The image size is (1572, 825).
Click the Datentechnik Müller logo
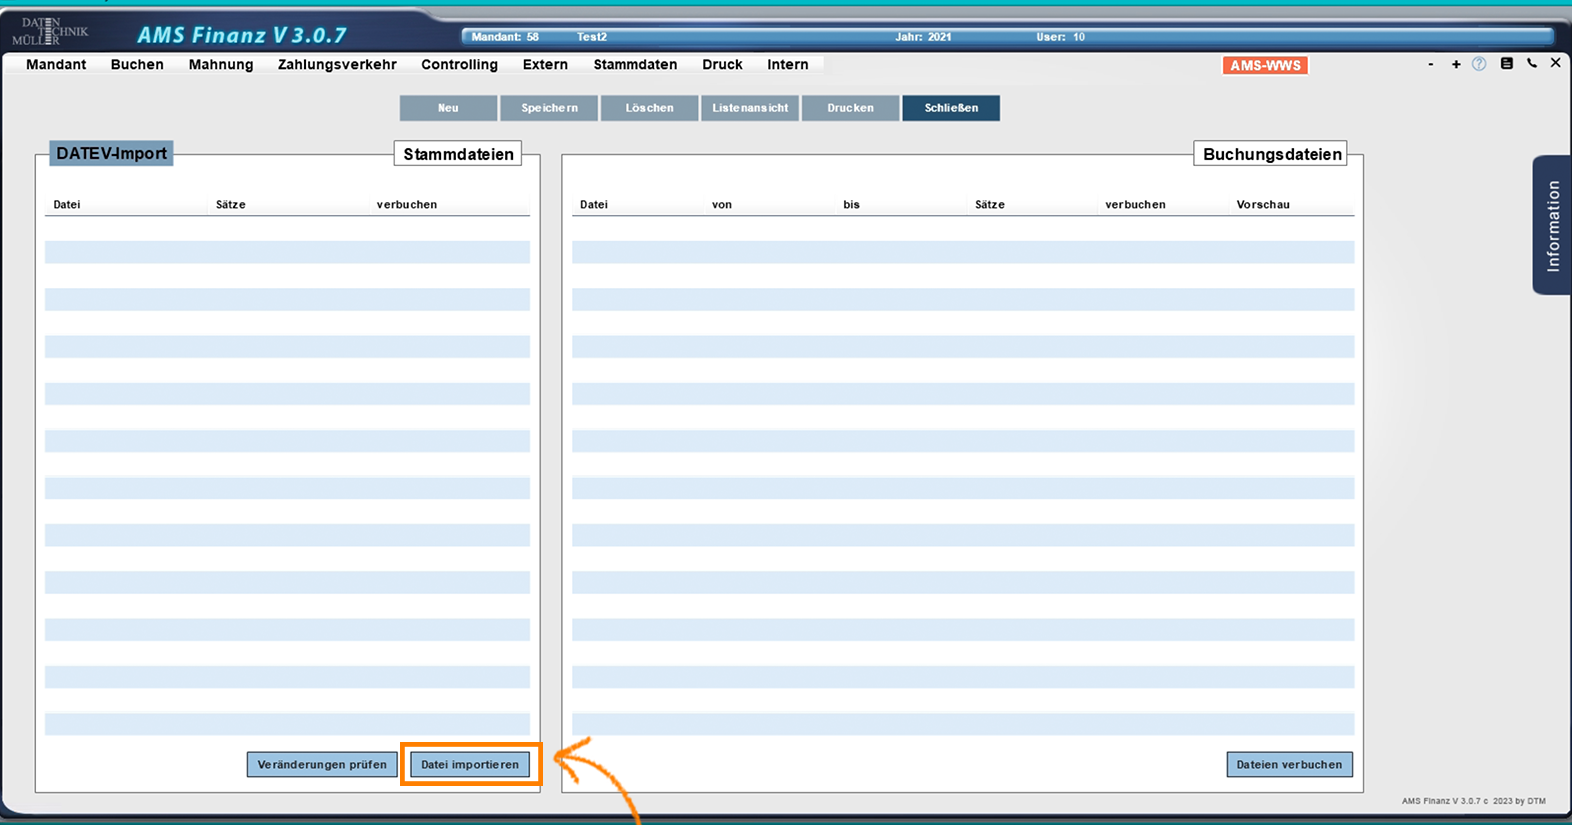50,31
